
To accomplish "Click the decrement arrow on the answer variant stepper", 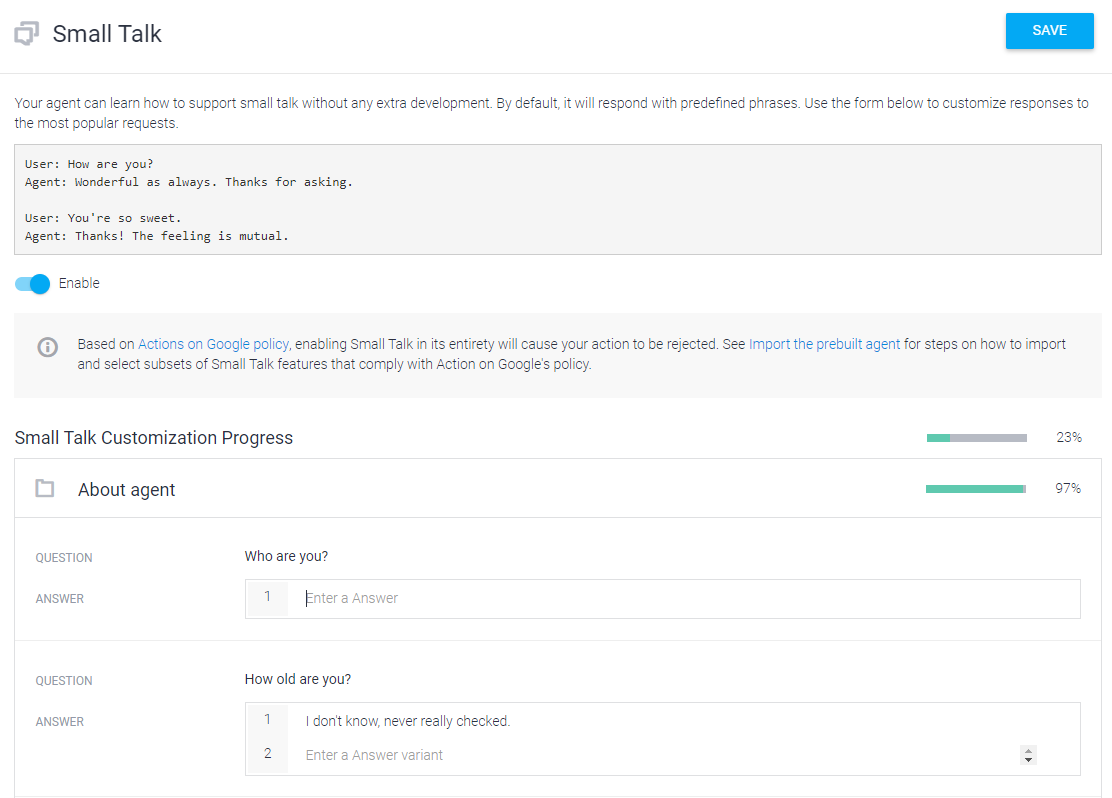I will click(1028, 759).
